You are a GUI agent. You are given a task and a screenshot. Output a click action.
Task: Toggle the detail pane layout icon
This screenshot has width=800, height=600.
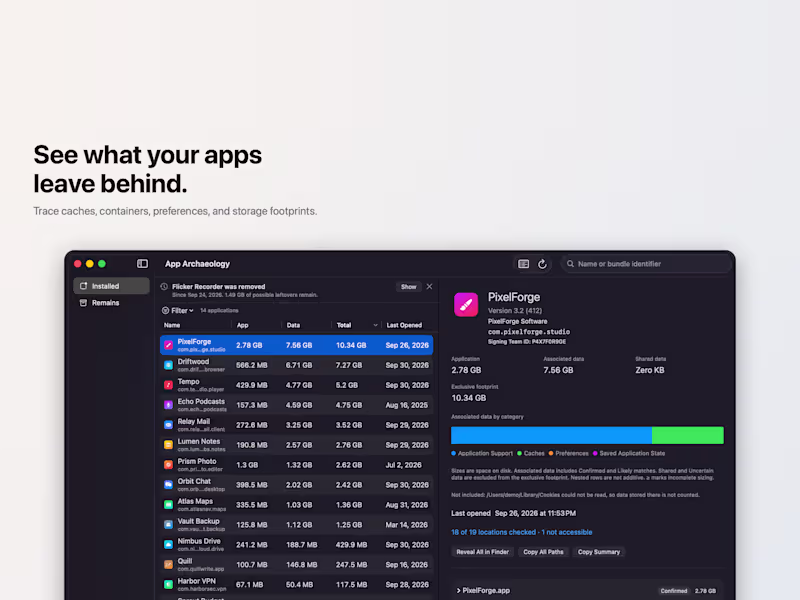click(523, 264)
